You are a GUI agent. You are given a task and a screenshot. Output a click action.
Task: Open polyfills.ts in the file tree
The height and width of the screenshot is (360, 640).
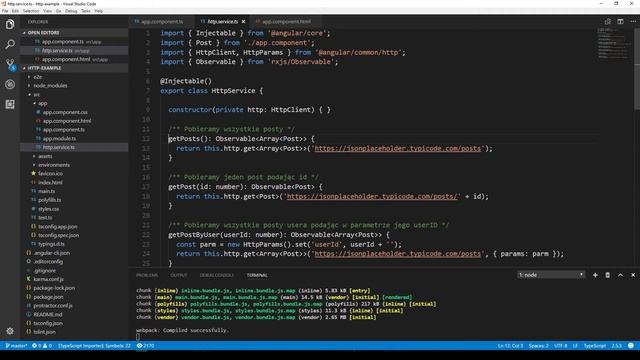pyautogui.click(x=49, y=200)
